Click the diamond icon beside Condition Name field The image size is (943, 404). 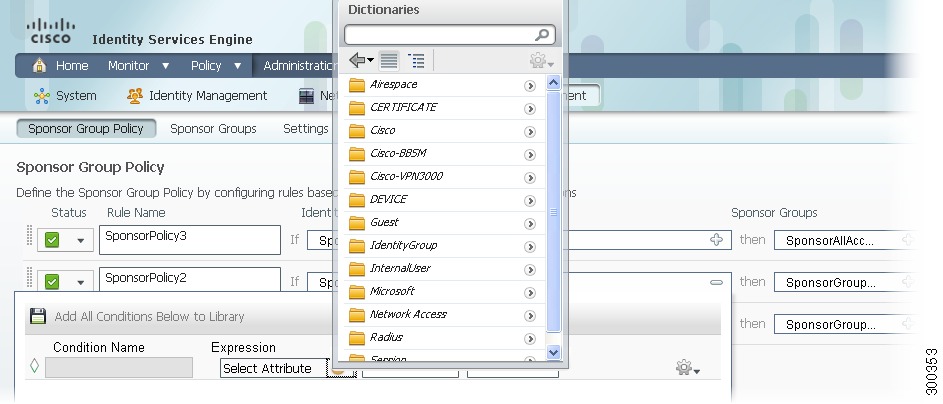(34, 366)
